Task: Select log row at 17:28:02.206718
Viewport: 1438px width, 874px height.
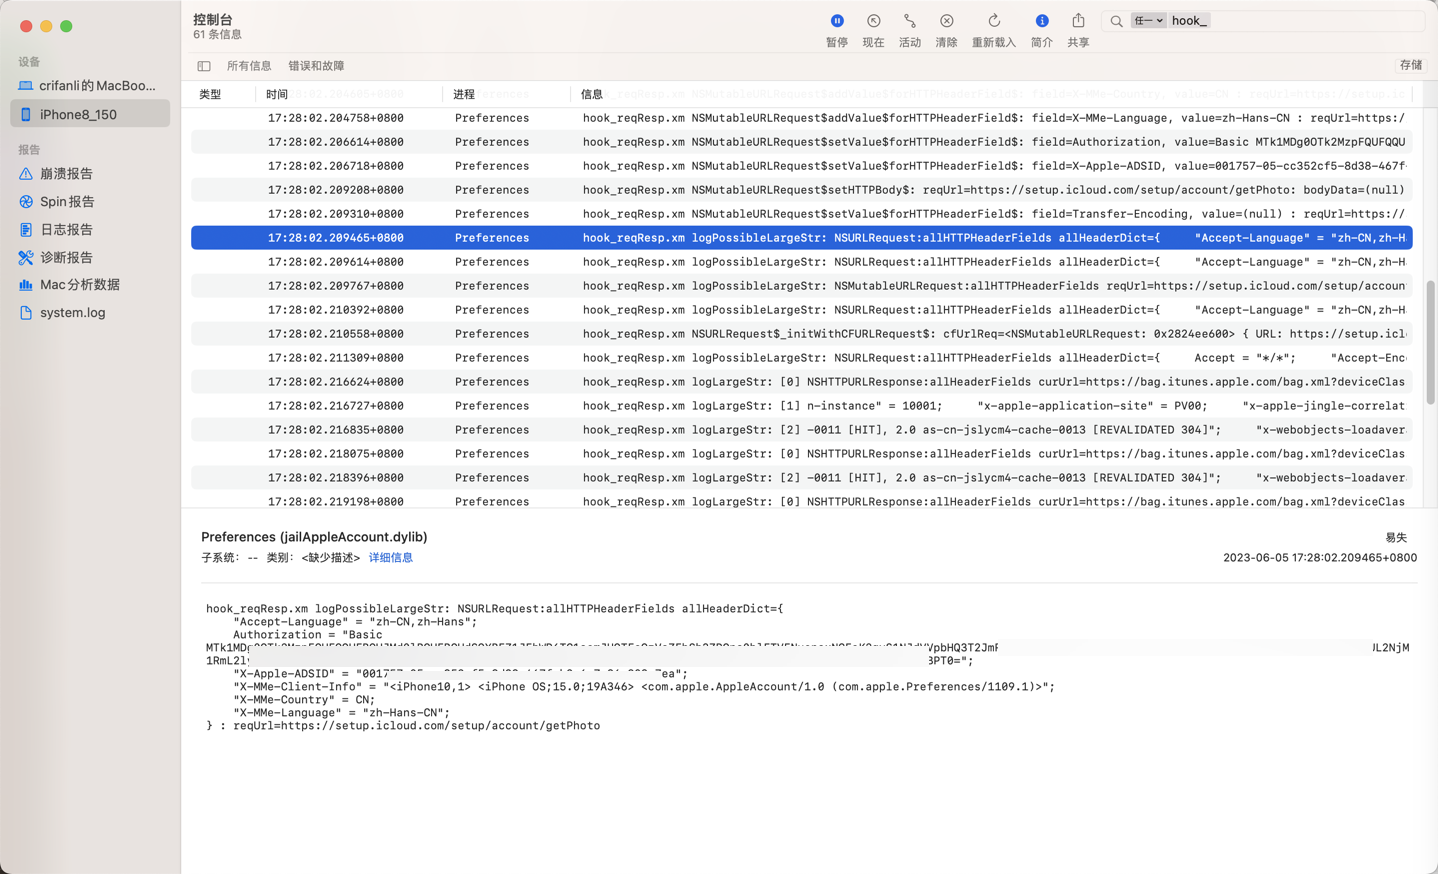Action: 801,166
